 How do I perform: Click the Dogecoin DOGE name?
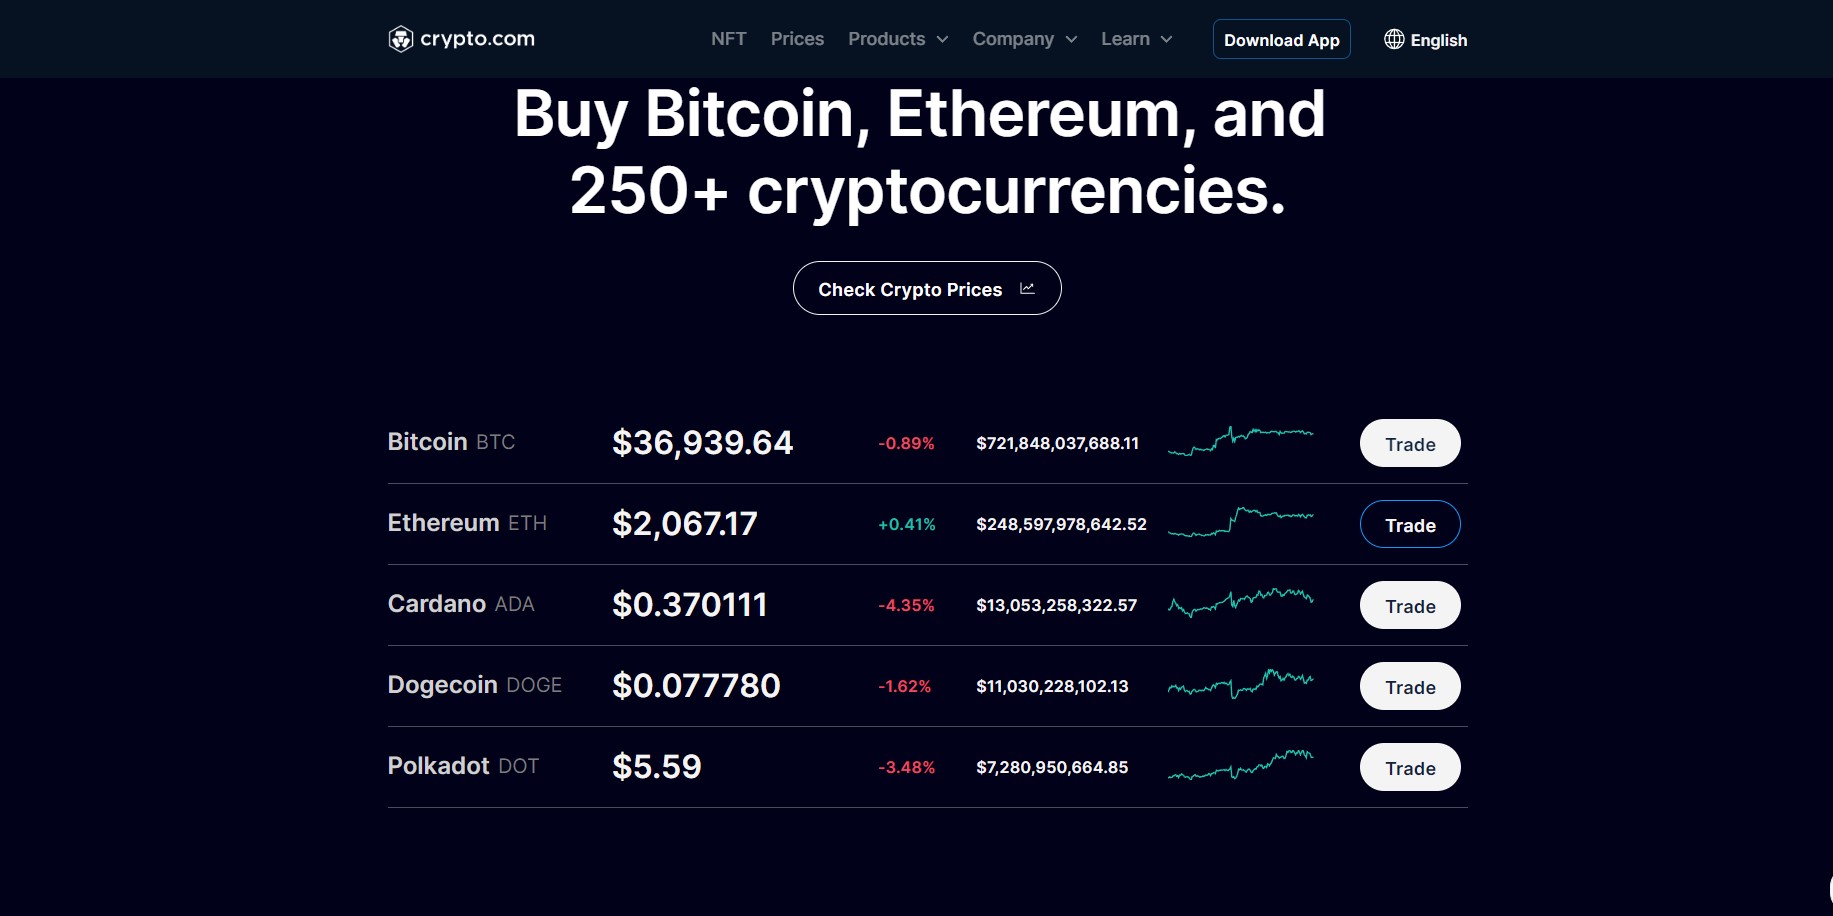(475, 685)
